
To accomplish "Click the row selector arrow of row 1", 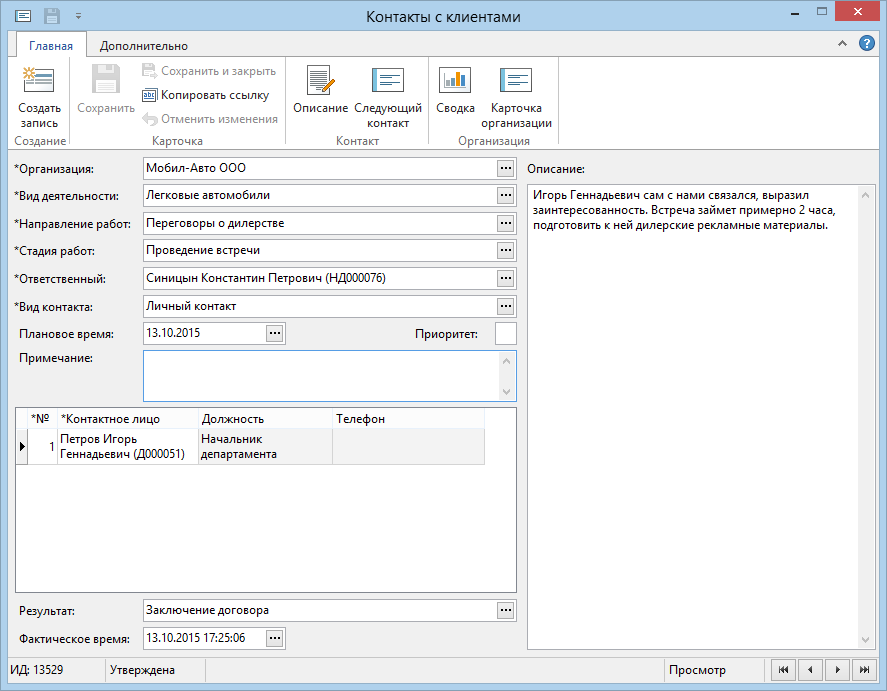I will coord(22,446).
